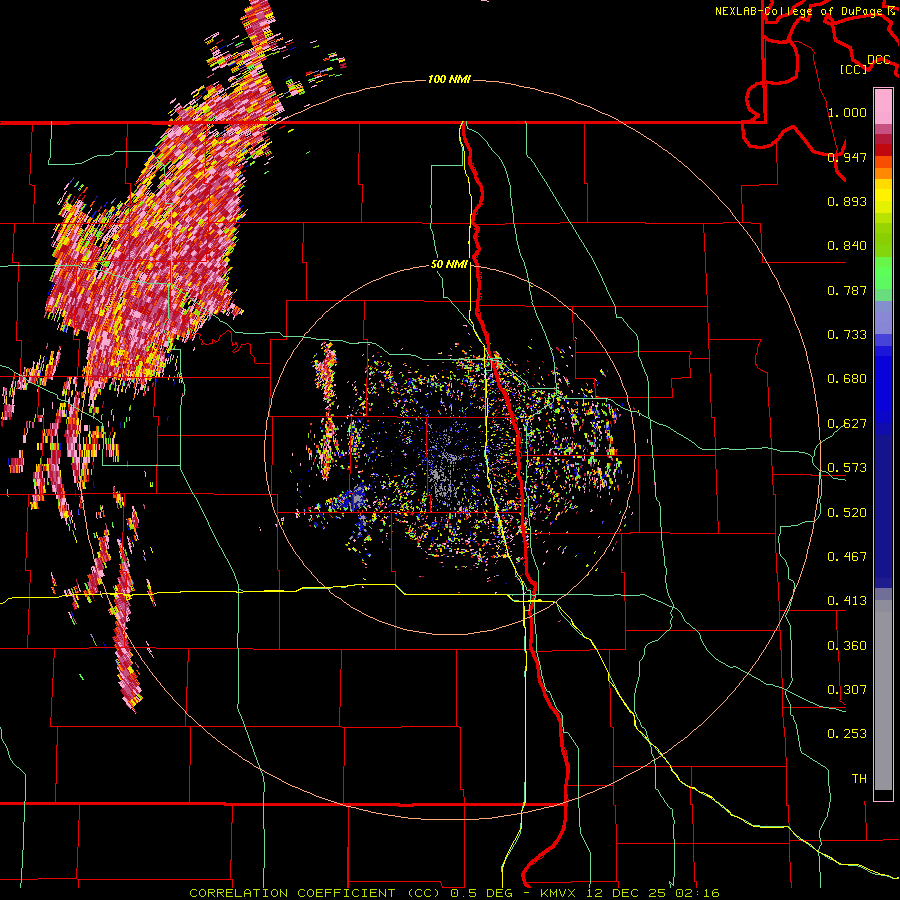Click the [CC] legend unit label

pyautogui.click(x=854, y=69)
